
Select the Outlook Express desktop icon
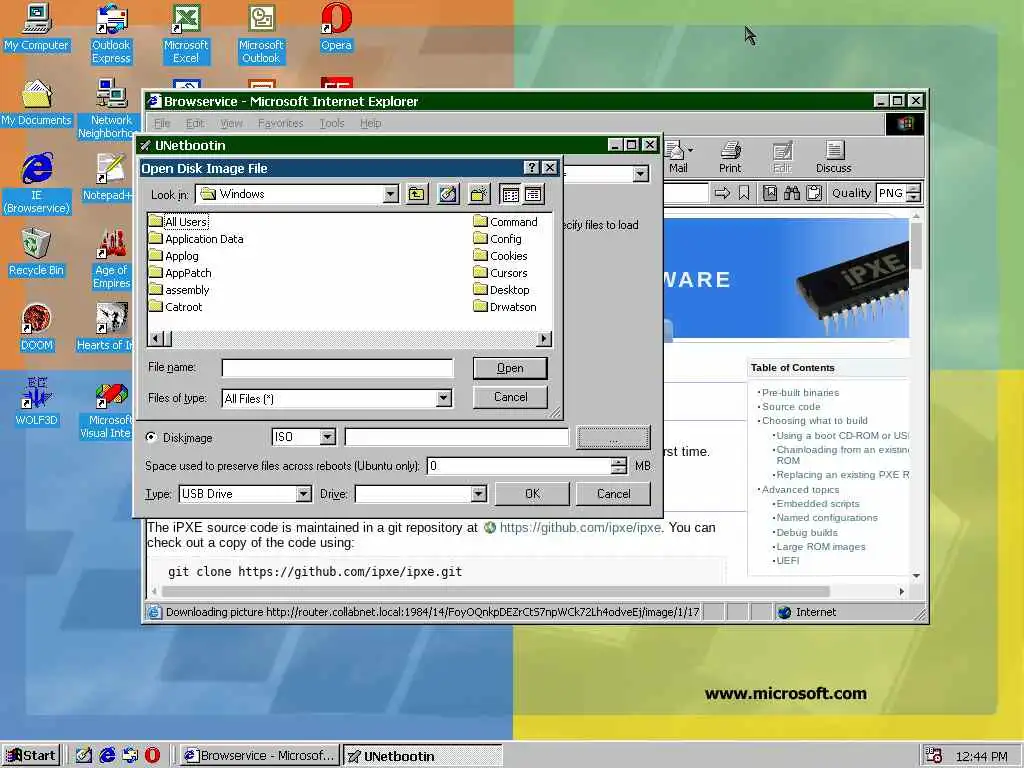[111, 34]
